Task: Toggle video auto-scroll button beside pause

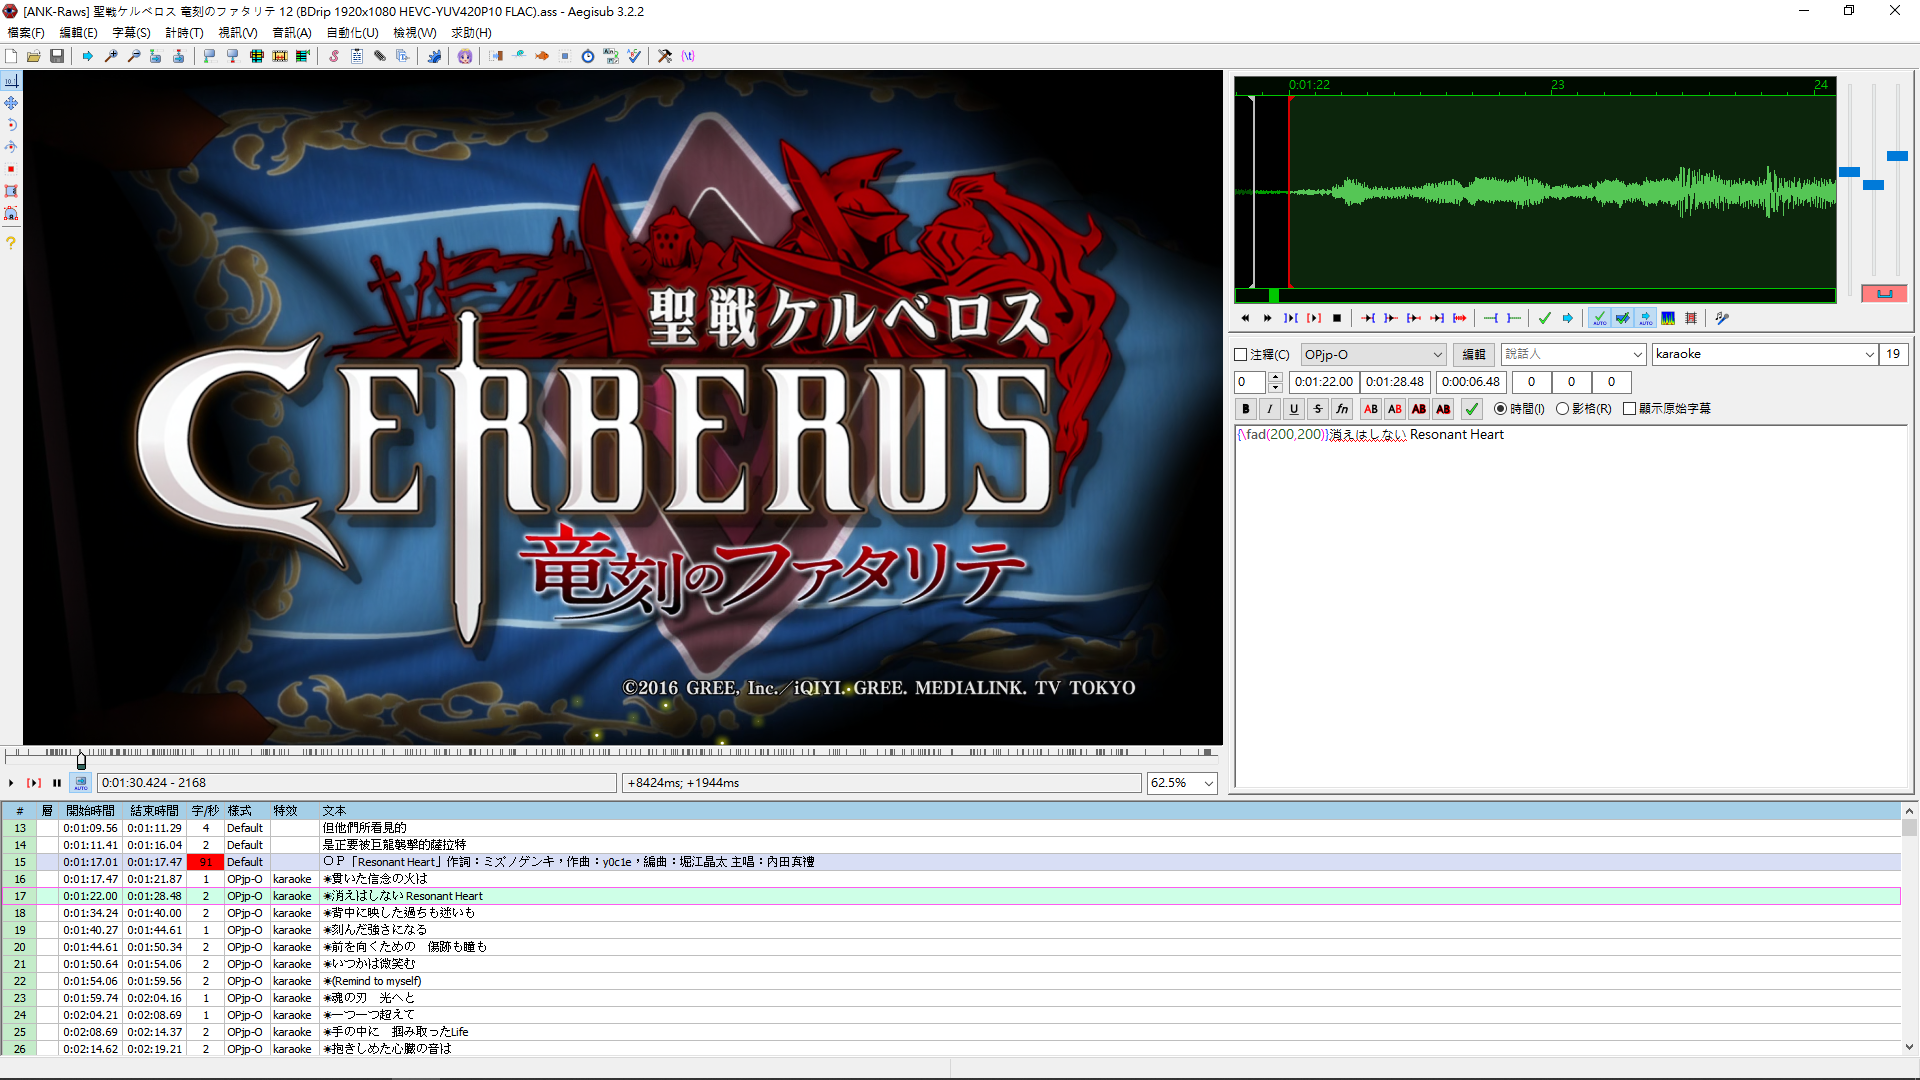Action: [81, 783]
